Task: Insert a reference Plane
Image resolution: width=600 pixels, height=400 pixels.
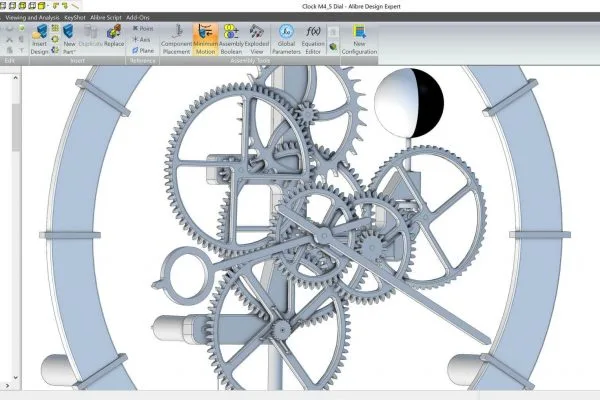Action: (x=143, y=51)
